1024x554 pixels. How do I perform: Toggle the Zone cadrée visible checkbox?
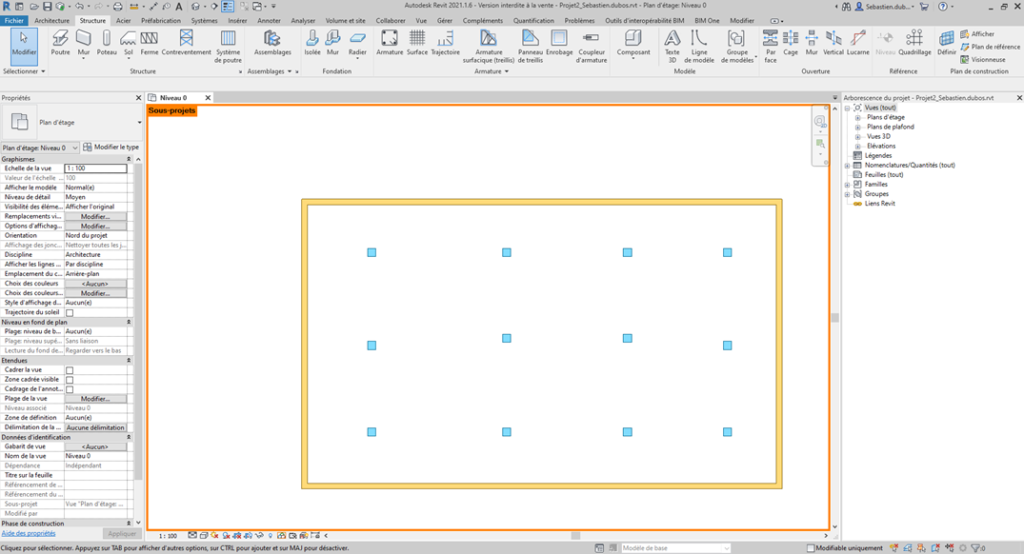click(70, 380)
